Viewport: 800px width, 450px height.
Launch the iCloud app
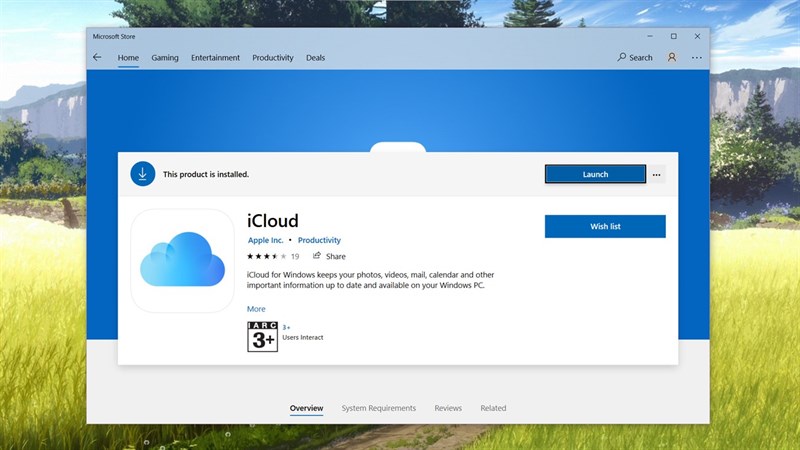point(595,174)
